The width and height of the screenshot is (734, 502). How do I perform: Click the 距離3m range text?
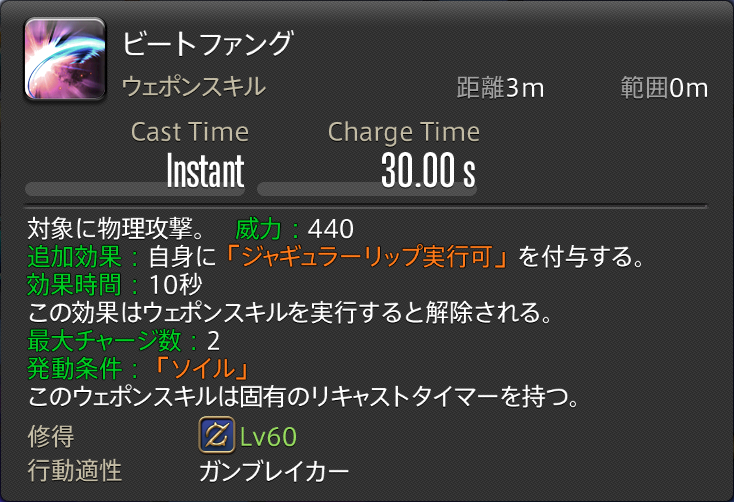tap(500, 88)
